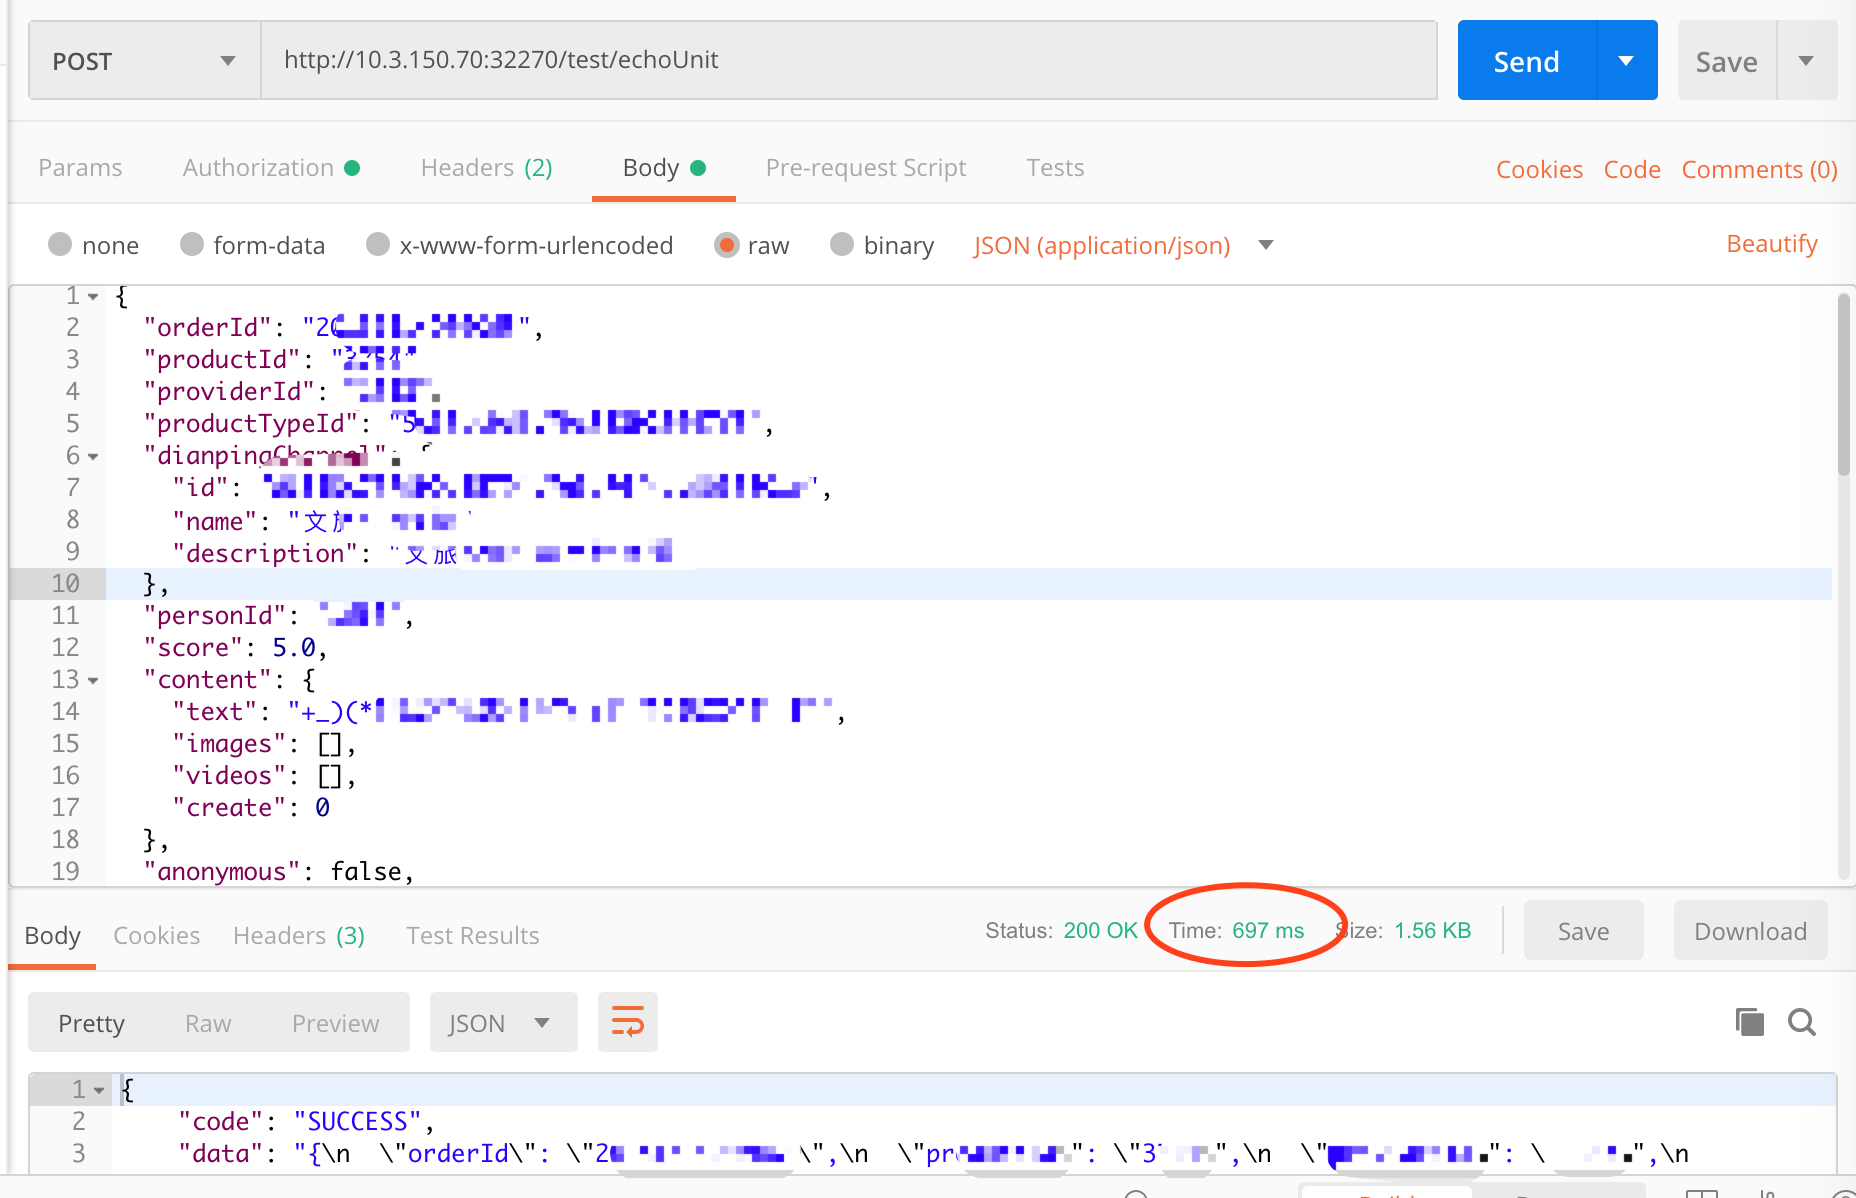The width and height of the screenshot is (1856, 1198).
Task: Switch response view to Pretty
Action: pyautogui.click(x=91, y=1023)
